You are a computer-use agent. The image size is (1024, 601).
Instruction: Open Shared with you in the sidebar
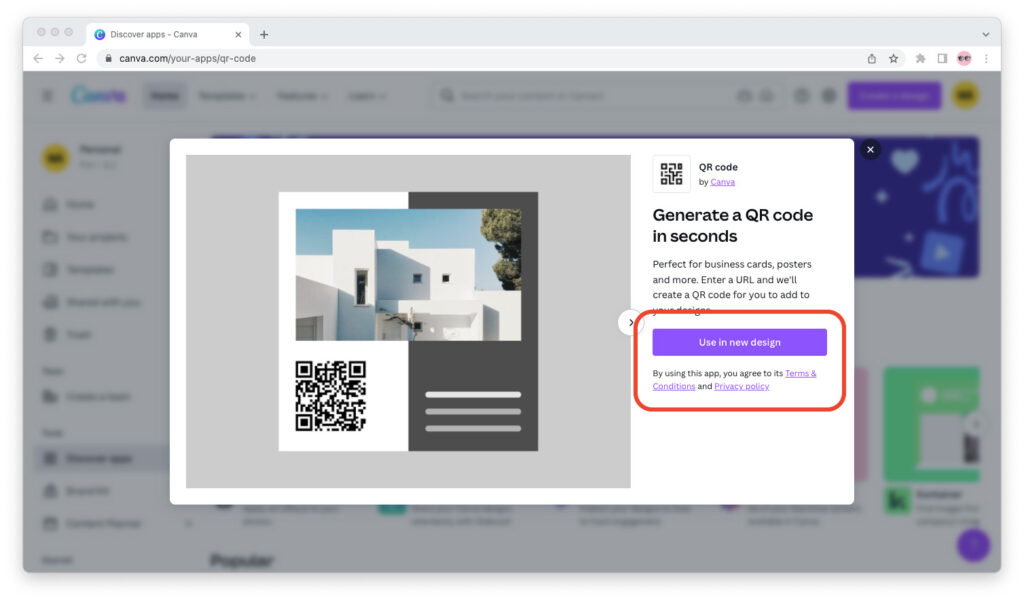coord(91,302)
